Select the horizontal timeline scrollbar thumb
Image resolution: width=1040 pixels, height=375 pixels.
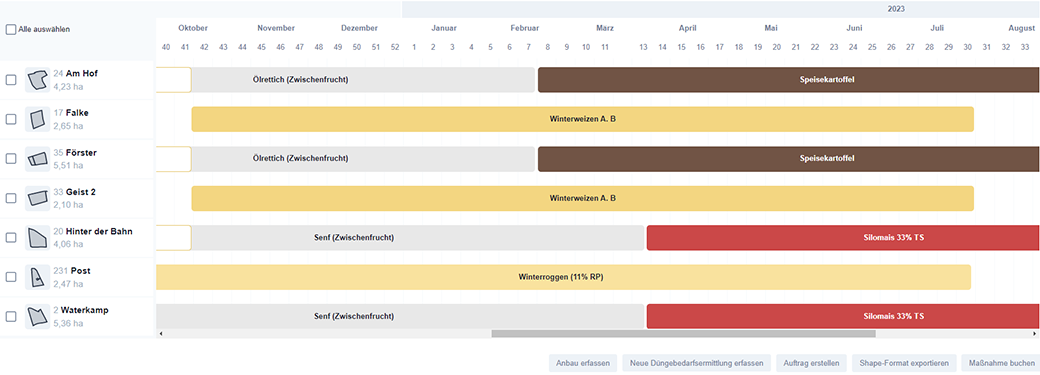tap(683, 334)
